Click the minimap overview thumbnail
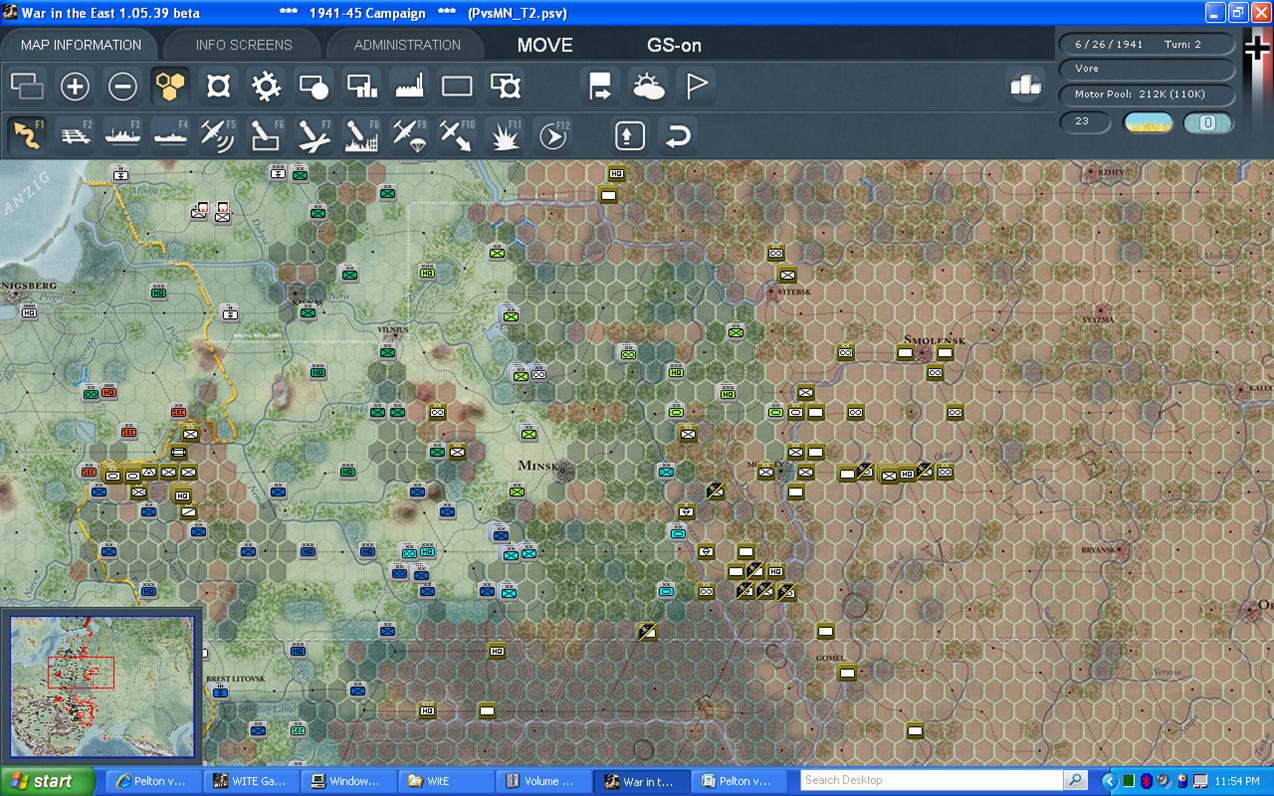1274x796 pixels. tap(102, 686)
